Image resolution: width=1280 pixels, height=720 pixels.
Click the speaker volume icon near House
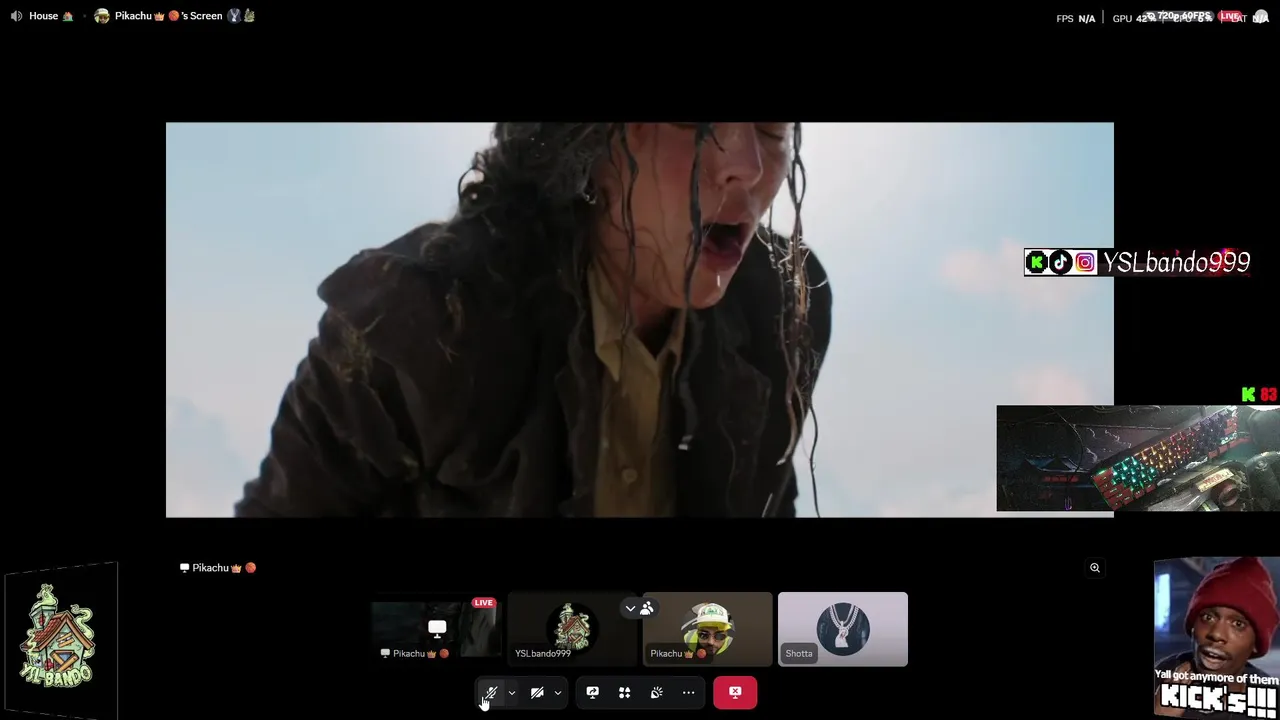pyautogui.click(x=16, y=16)
